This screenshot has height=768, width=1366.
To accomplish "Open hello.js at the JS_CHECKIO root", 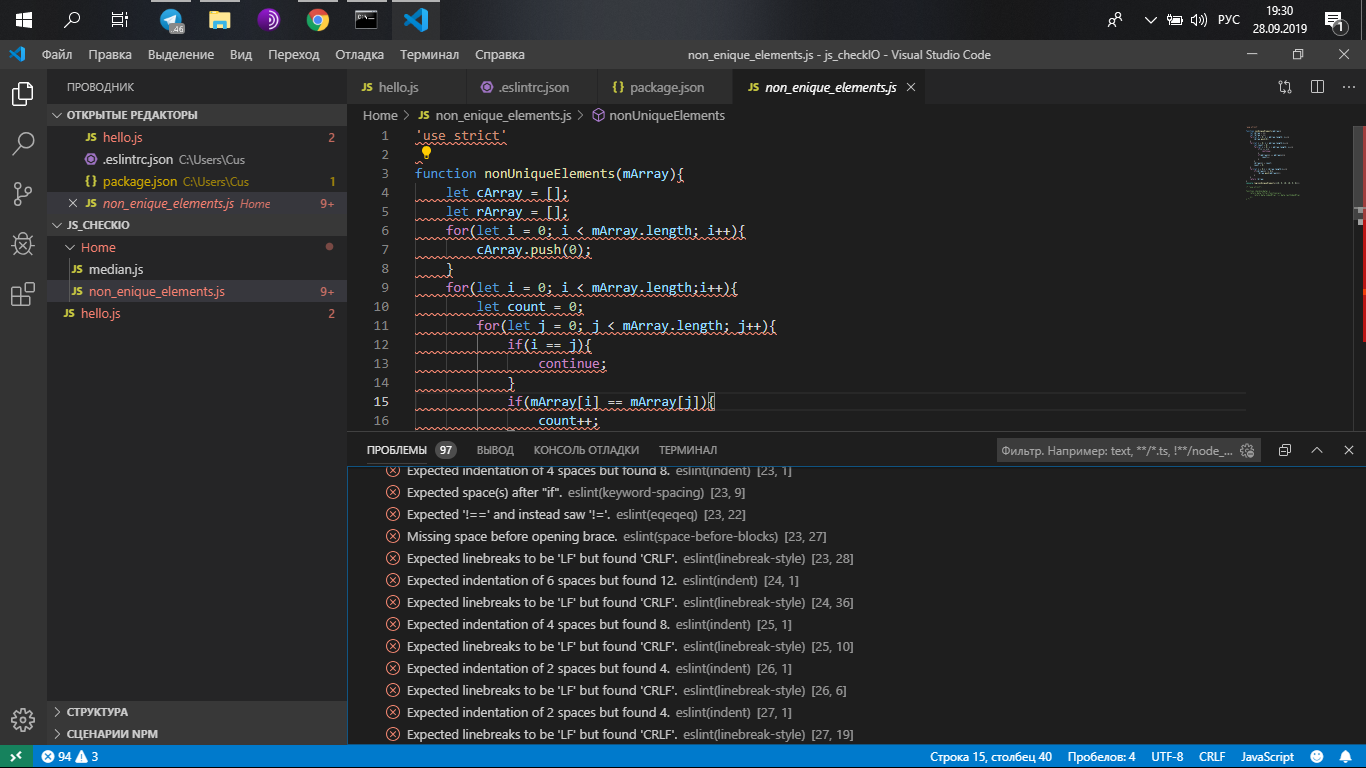I will [x=197, y=313].
